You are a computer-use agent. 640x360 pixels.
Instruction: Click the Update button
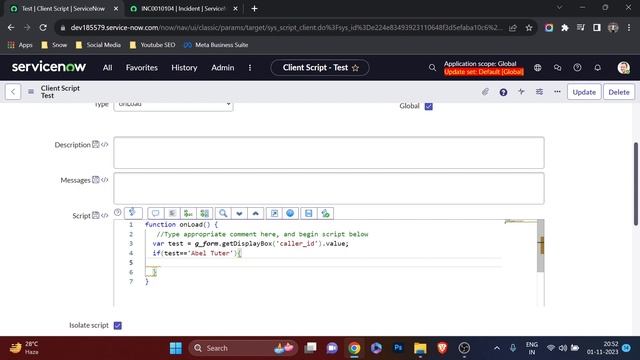[x=584, y=92]
